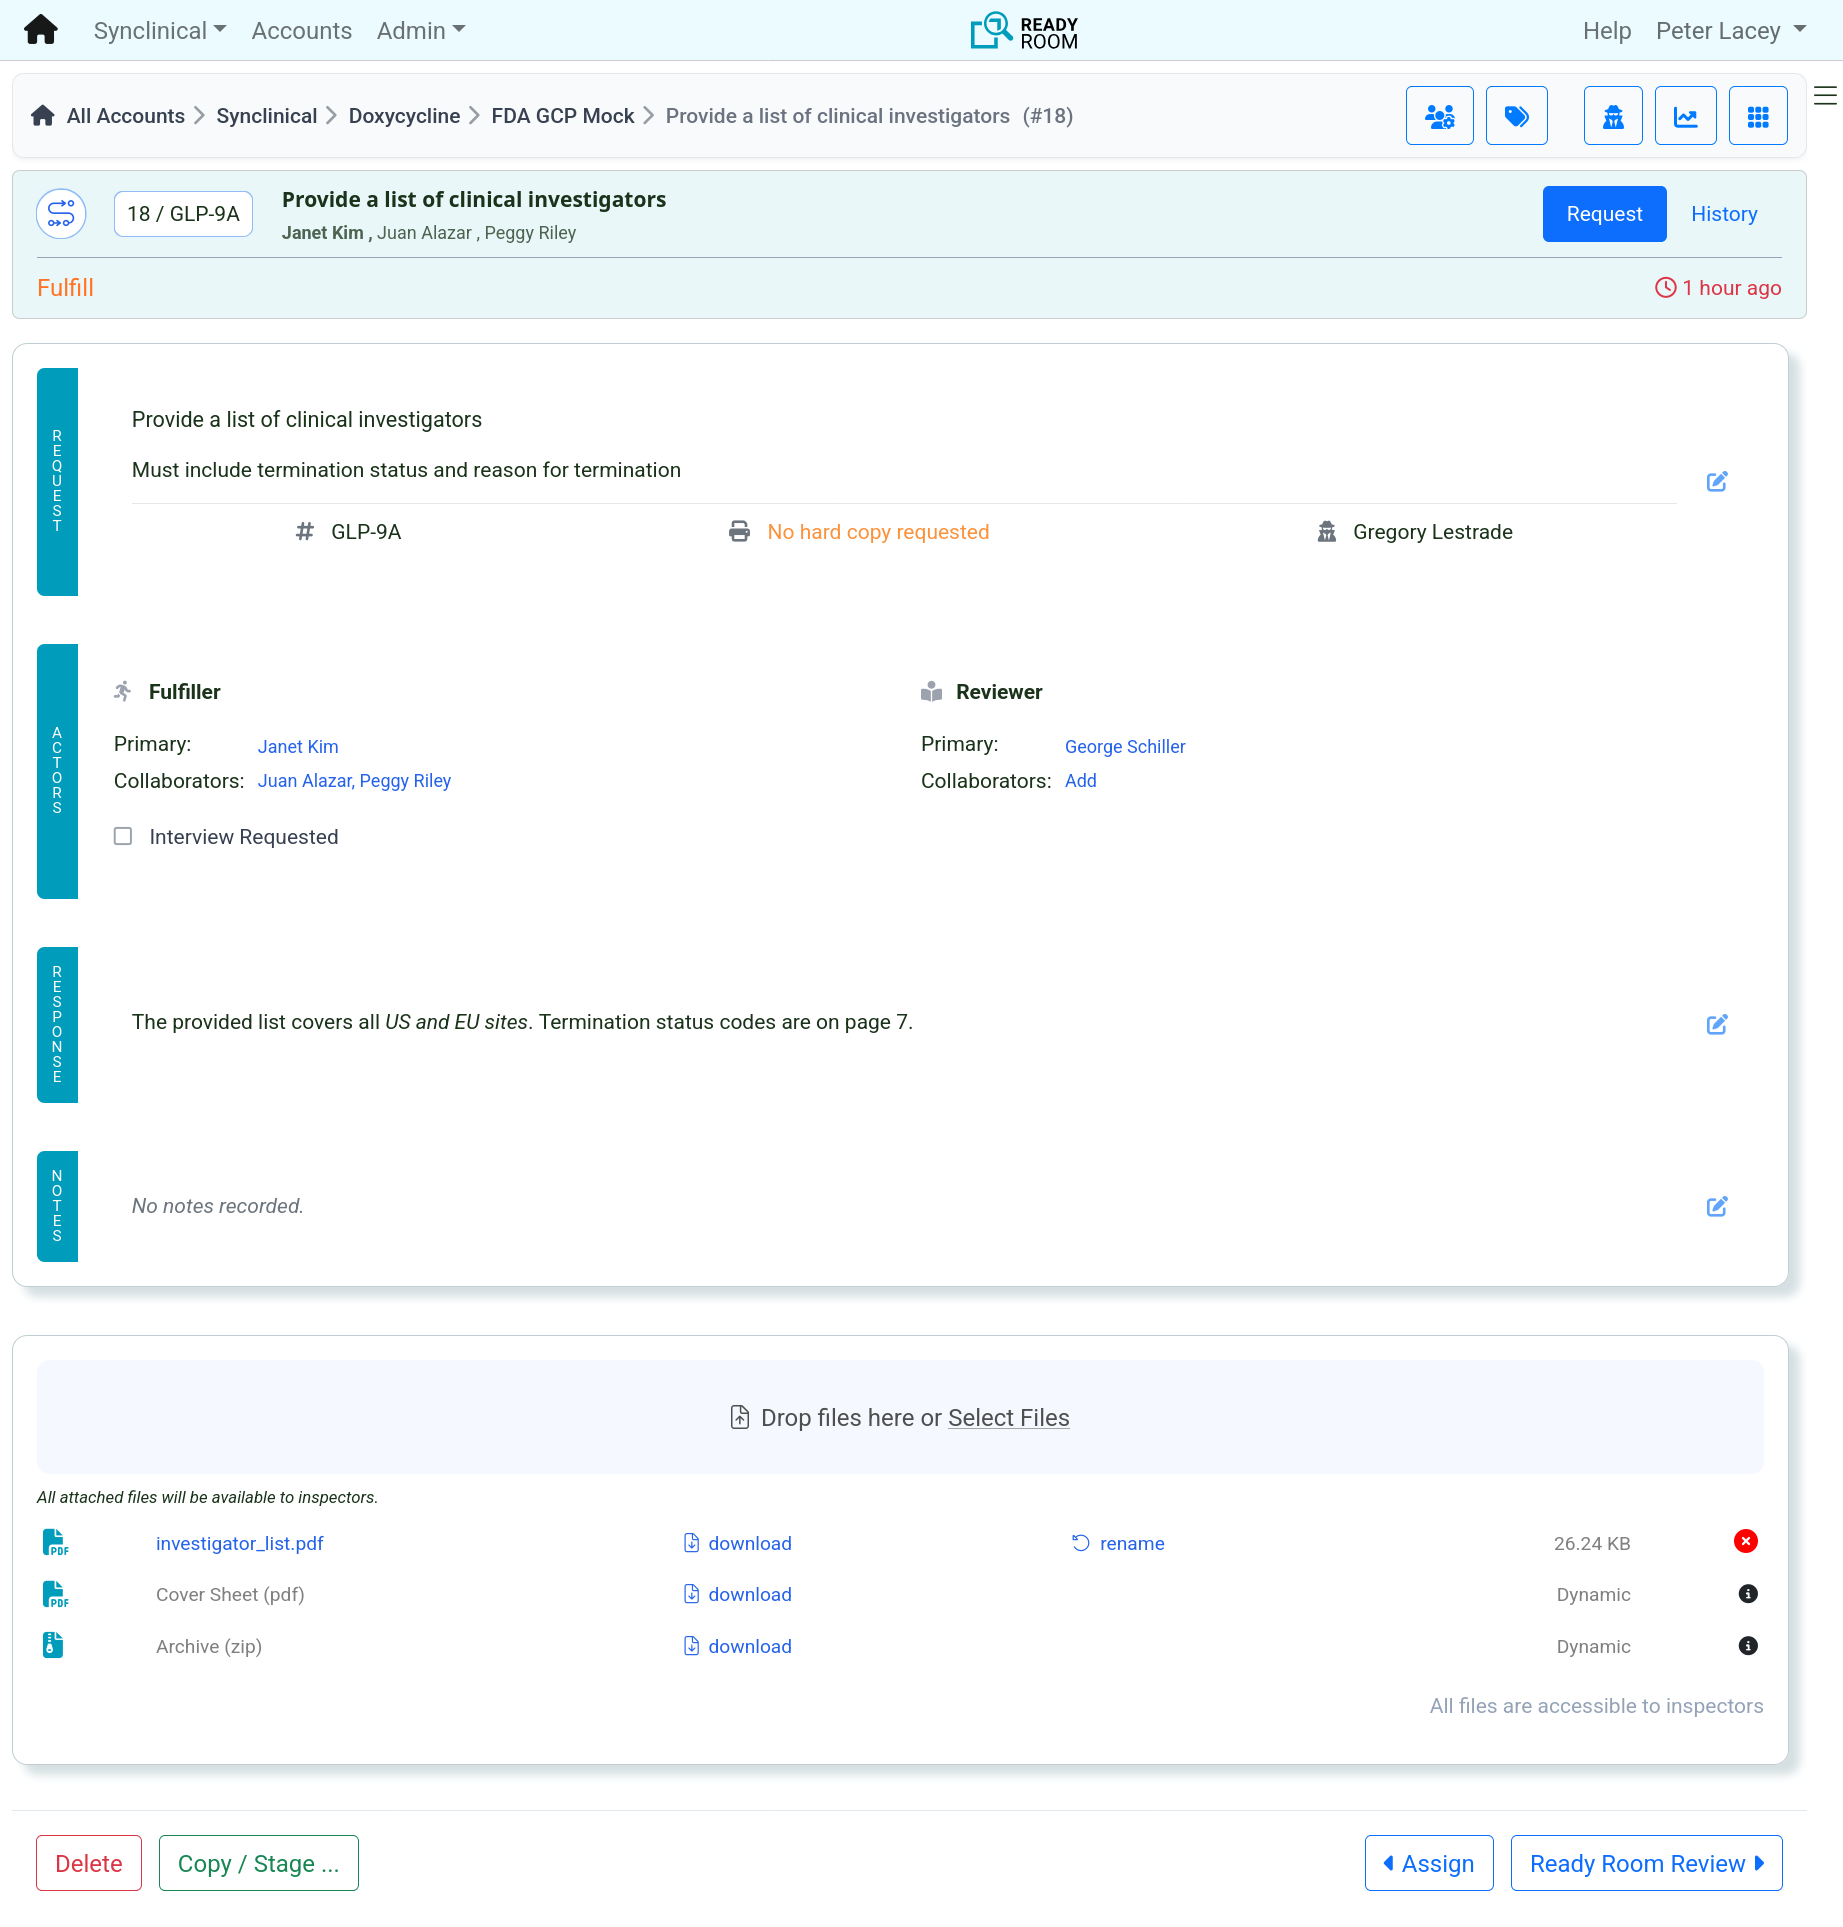This screenshot has width=1843, height=1927.
Task: Click the Ready Room logo
Action: [x=1023, y=30]
